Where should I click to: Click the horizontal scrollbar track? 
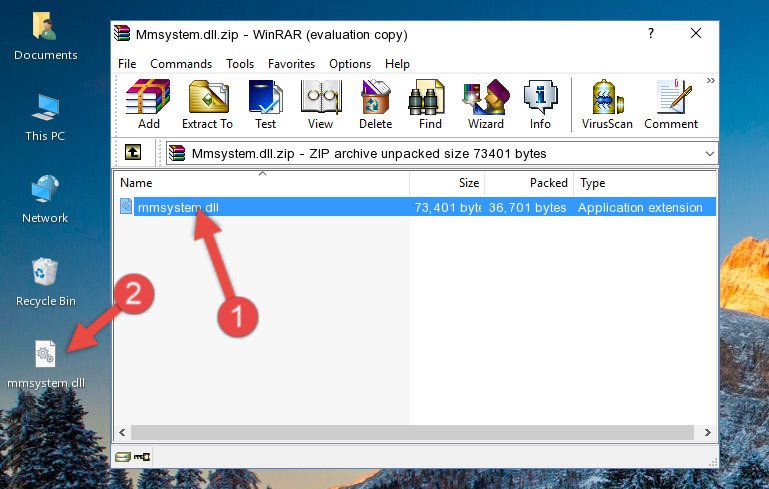412,433
